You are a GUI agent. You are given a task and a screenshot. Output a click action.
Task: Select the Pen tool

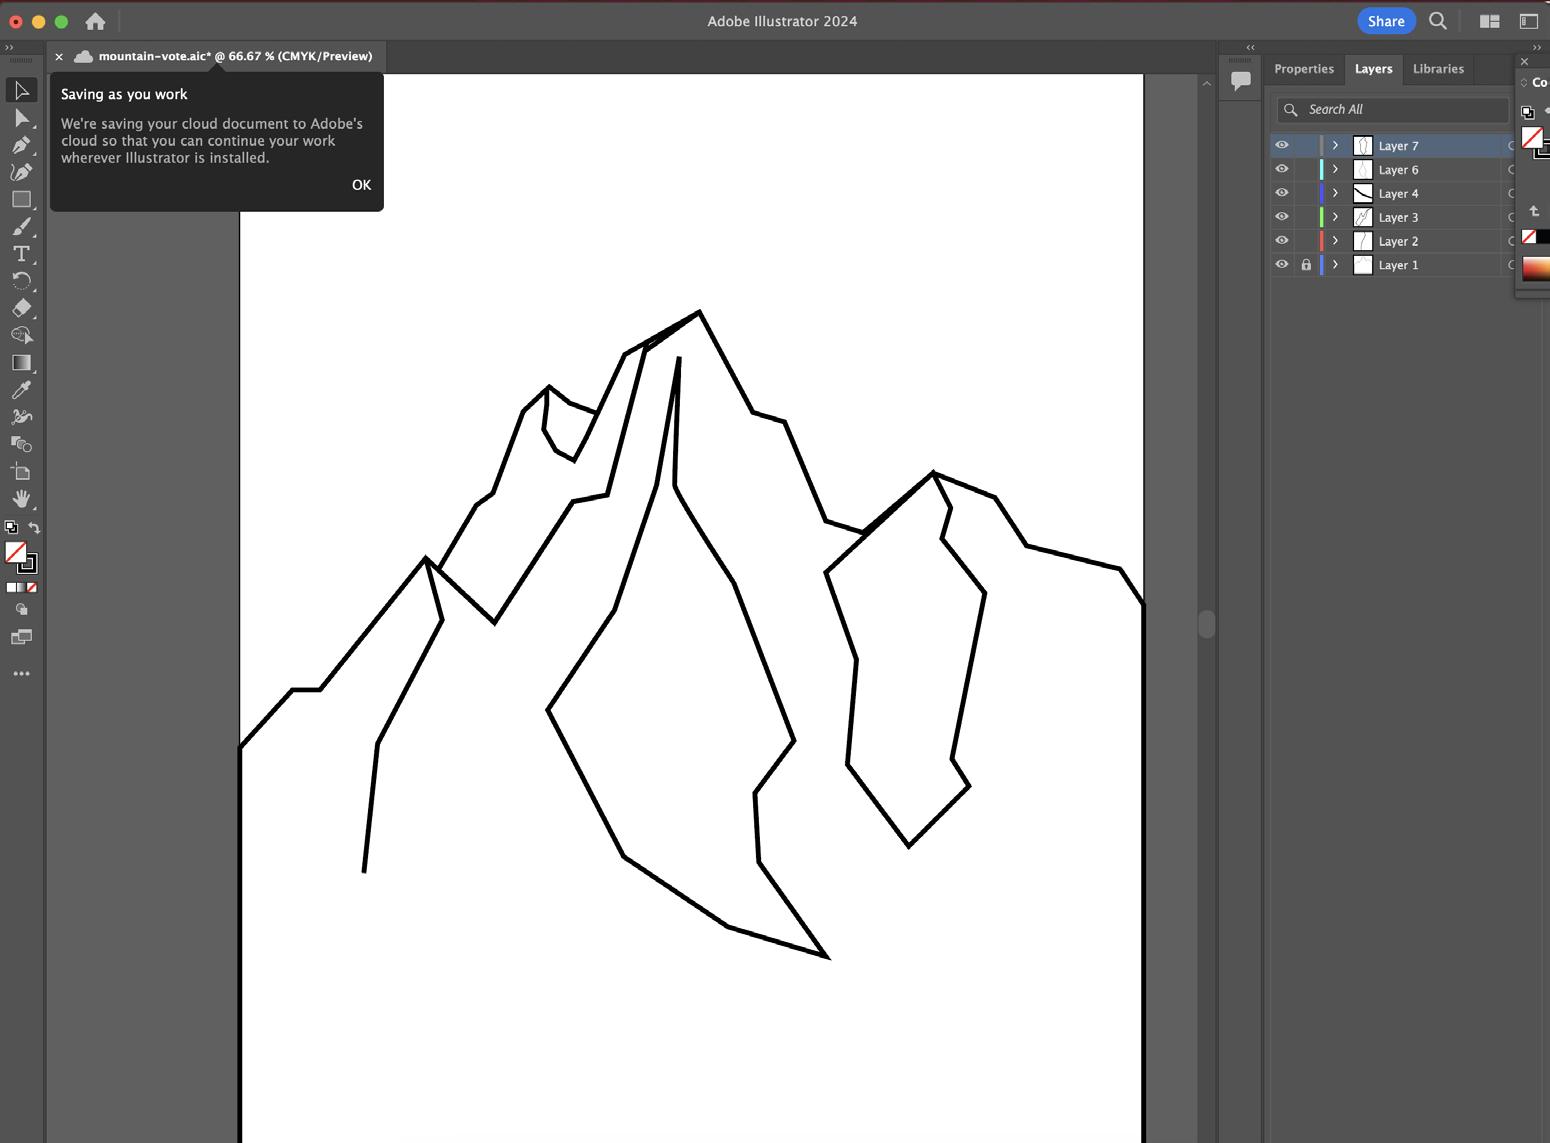[21, 145]
